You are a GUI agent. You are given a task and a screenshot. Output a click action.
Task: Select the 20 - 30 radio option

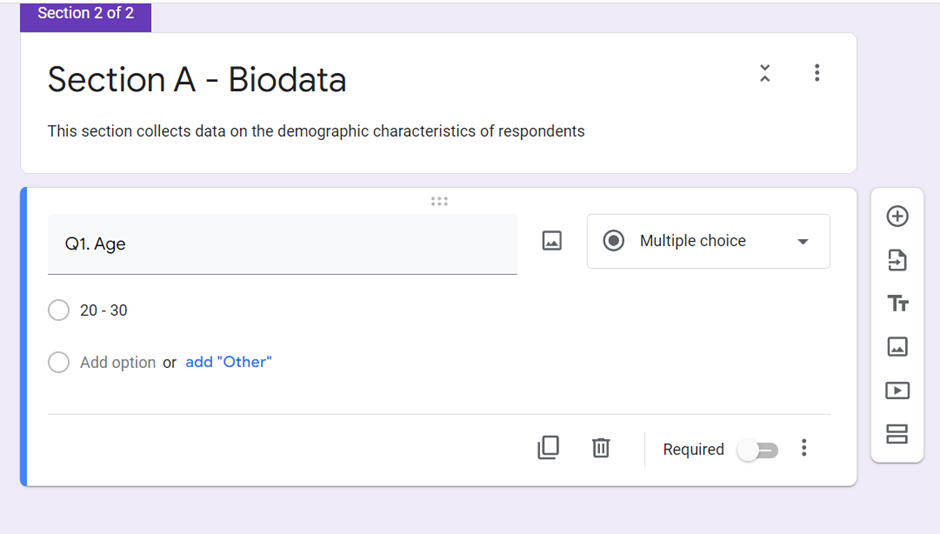click(x=59, y=310)
